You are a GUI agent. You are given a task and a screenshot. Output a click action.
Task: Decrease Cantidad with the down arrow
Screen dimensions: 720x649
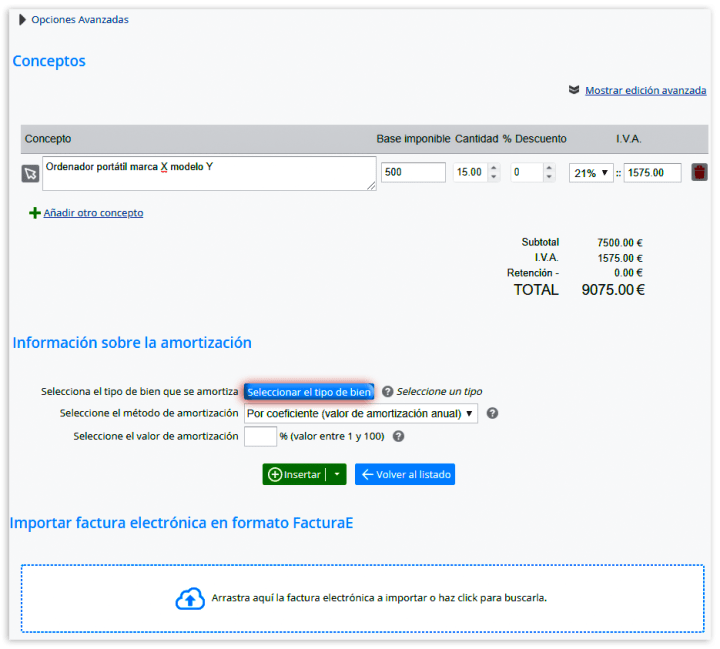click(494, 177)
